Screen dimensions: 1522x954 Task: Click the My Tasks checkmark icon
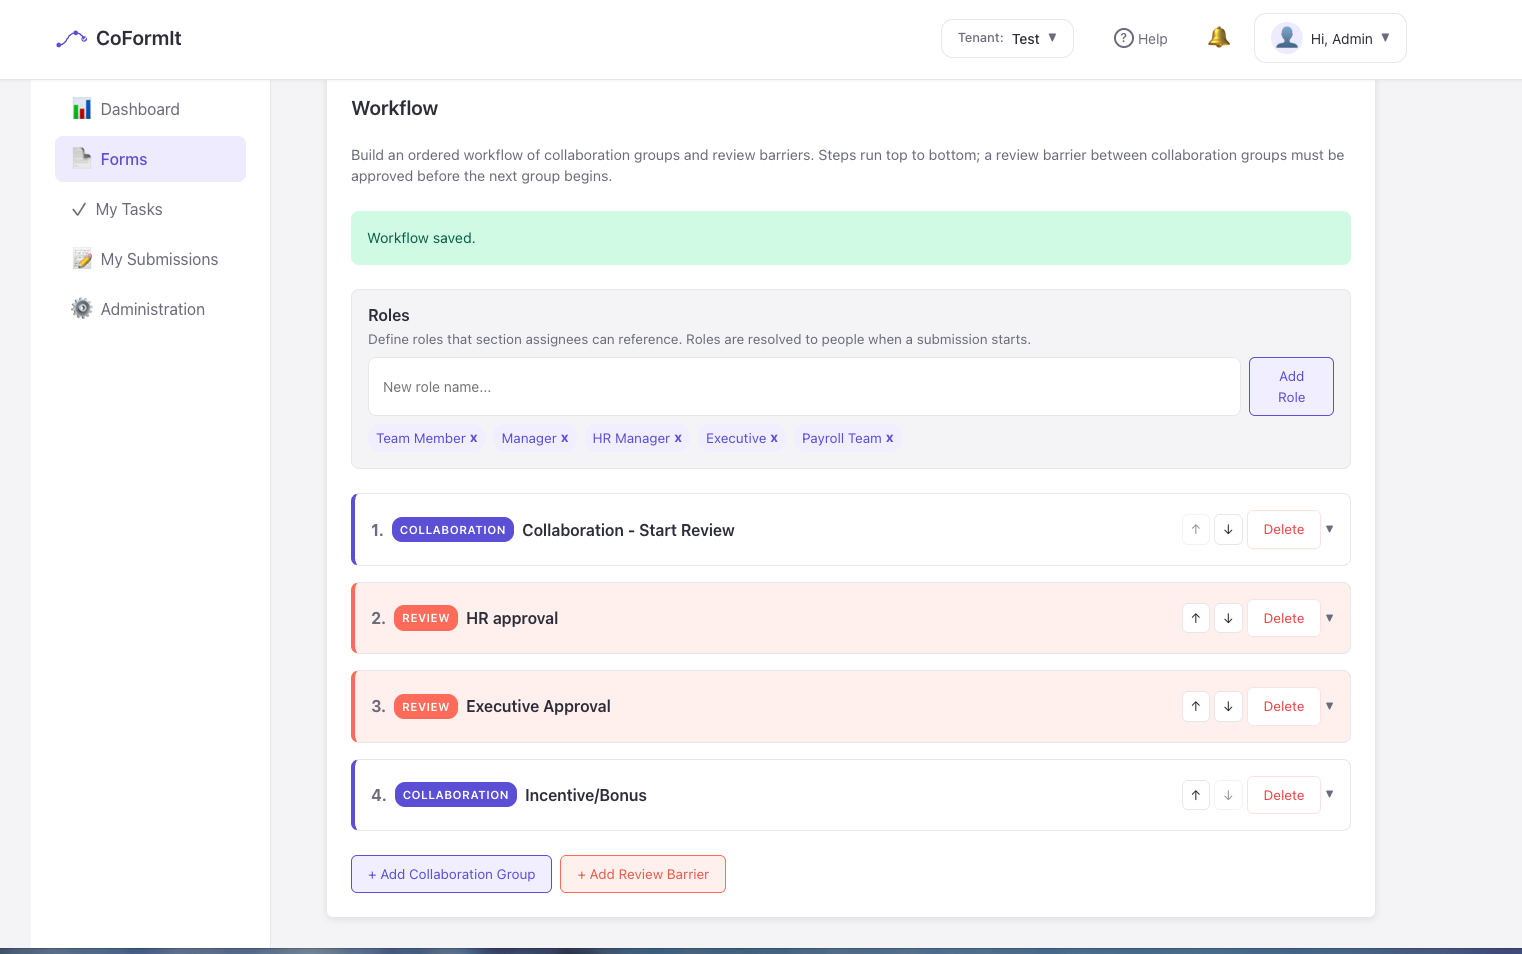click(79, 209)
